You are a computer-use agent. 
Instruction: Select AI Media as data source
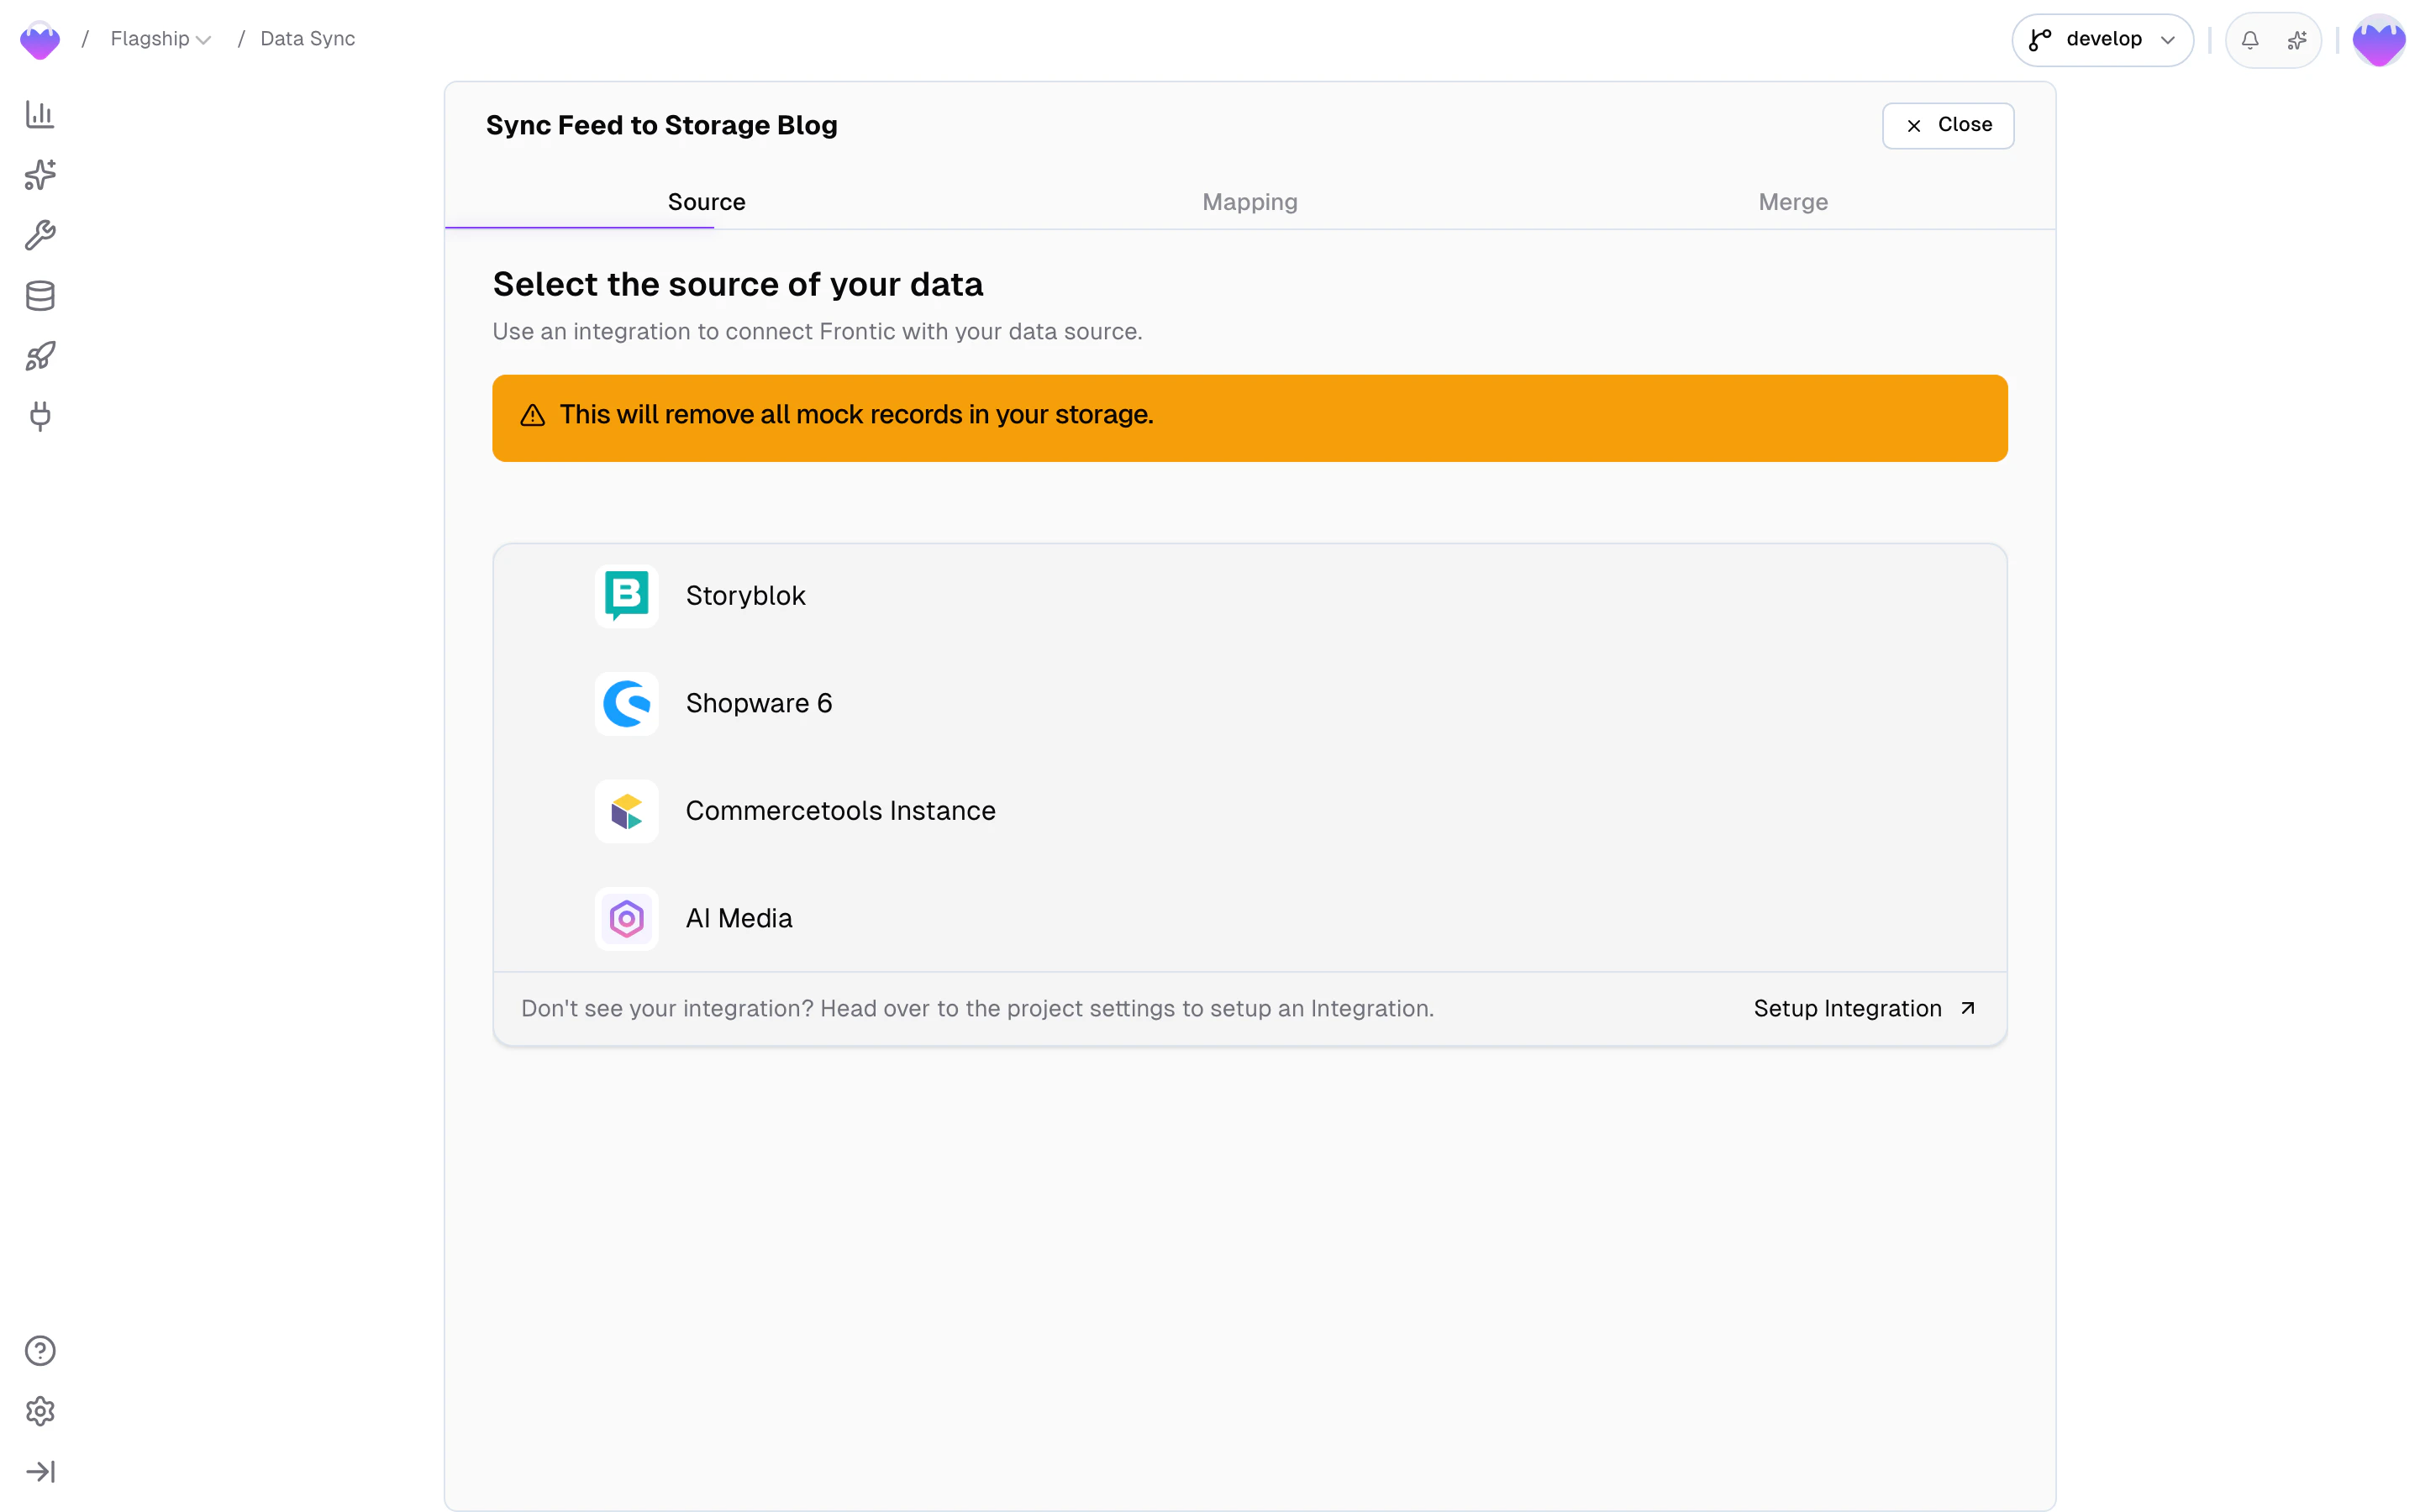[1250, 919]
